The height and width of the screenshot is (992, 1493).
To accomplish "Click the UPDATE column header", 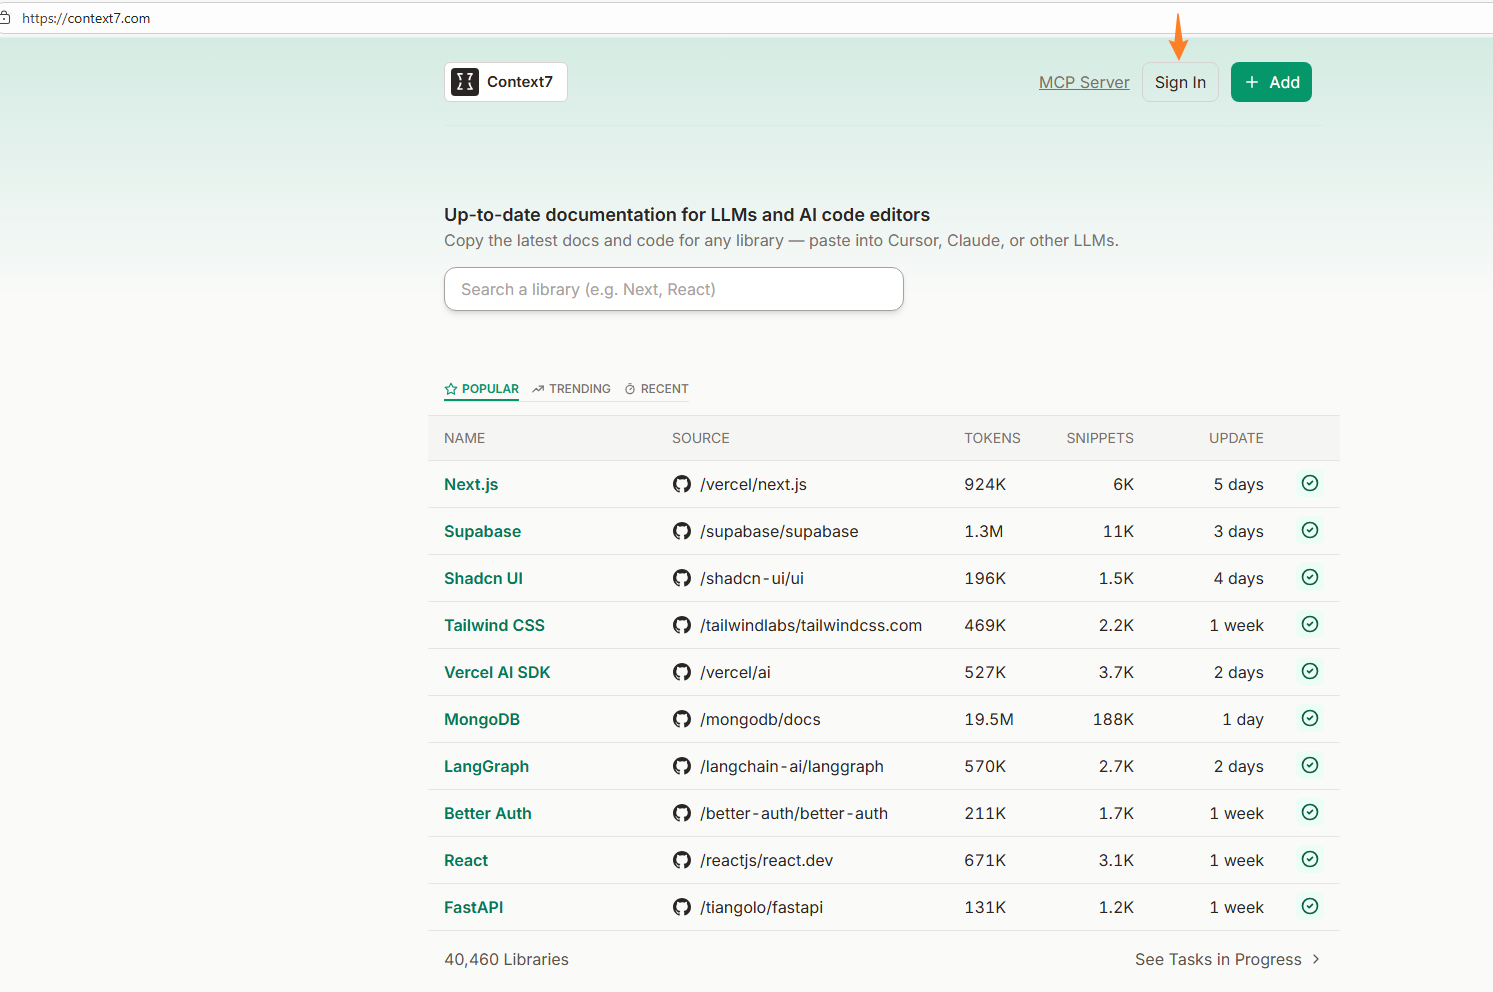I will [x=1236, y=438].
